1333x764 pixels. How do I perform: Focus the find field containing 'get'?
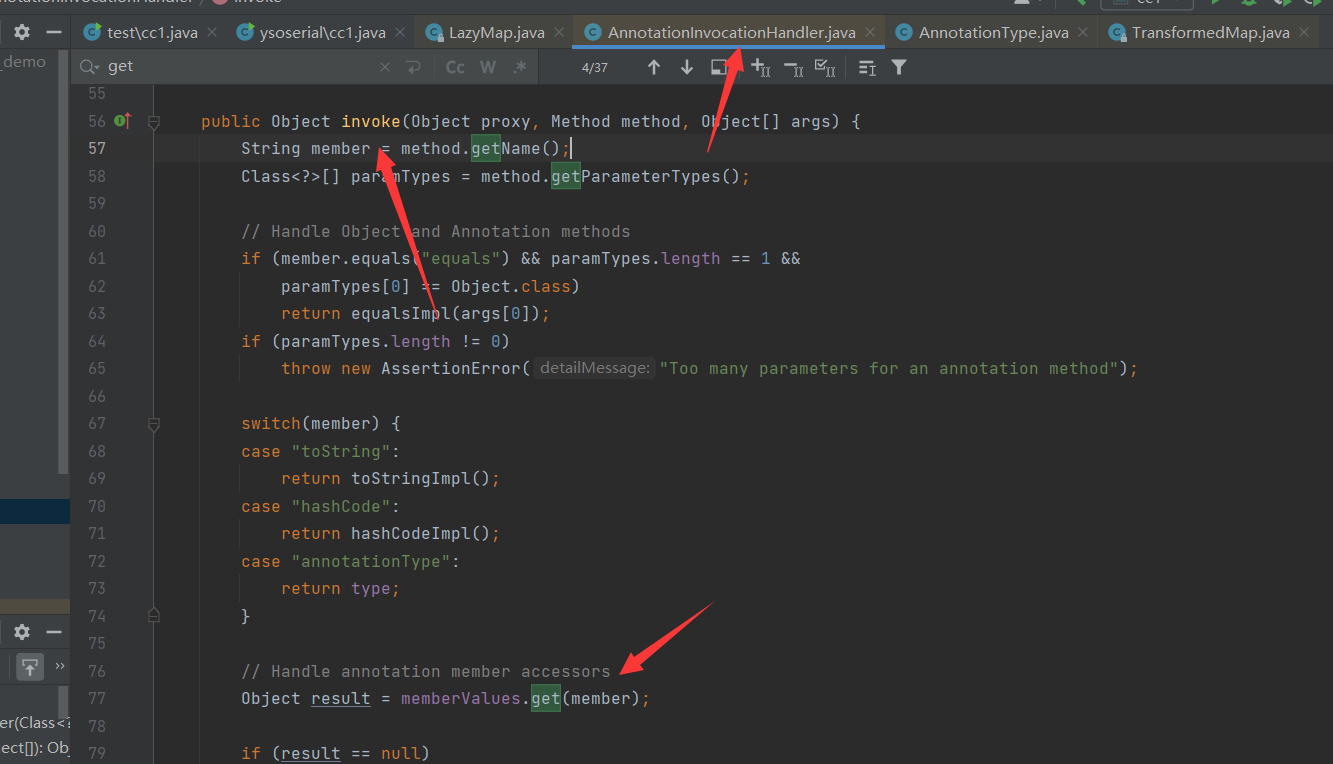pyautogui.click(x=240, y=67)
